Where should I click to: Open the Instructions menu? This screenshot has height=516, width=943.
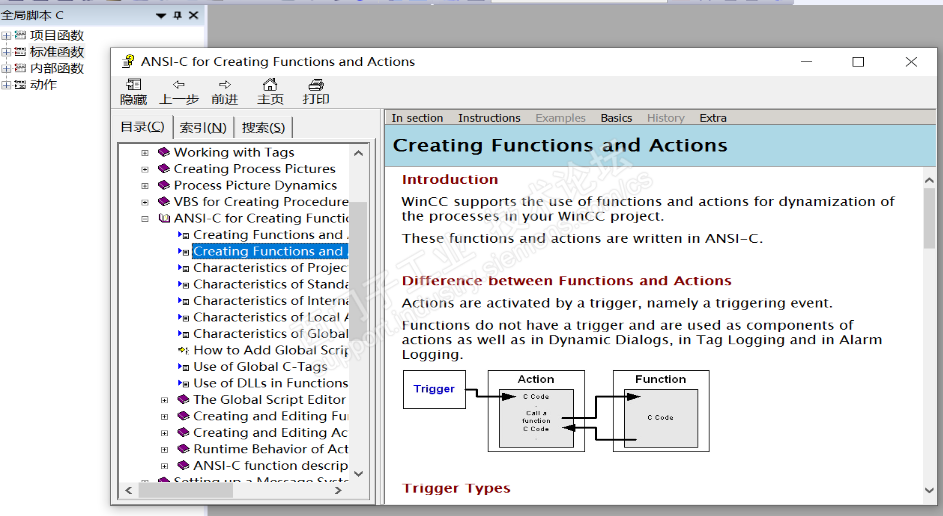(x=489, y=118)
